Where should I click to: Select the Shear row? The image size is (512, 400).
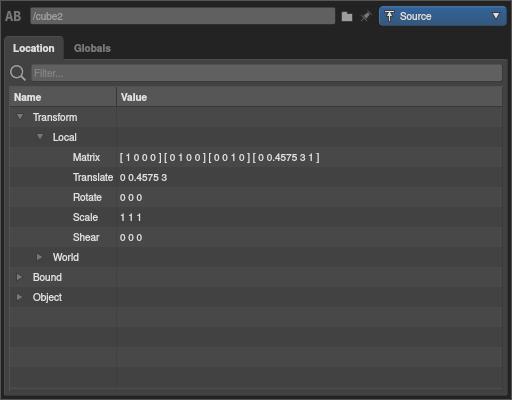[256, 237]
